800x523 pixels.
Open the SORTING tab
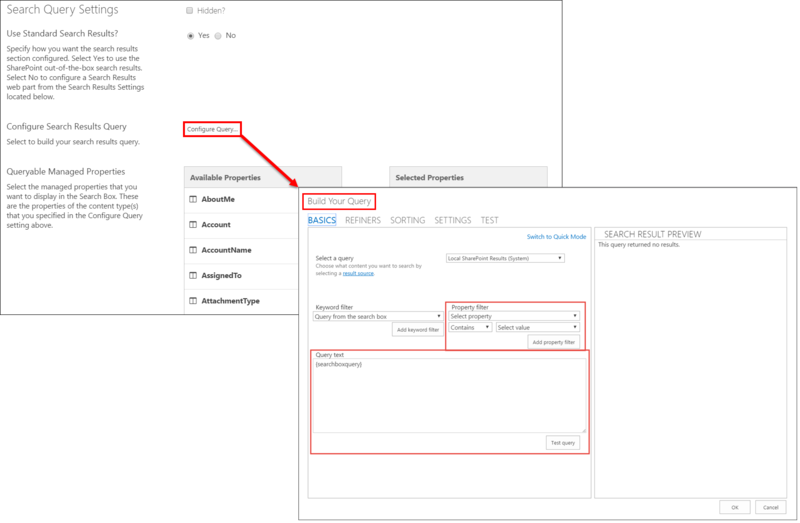pos(407,220)
